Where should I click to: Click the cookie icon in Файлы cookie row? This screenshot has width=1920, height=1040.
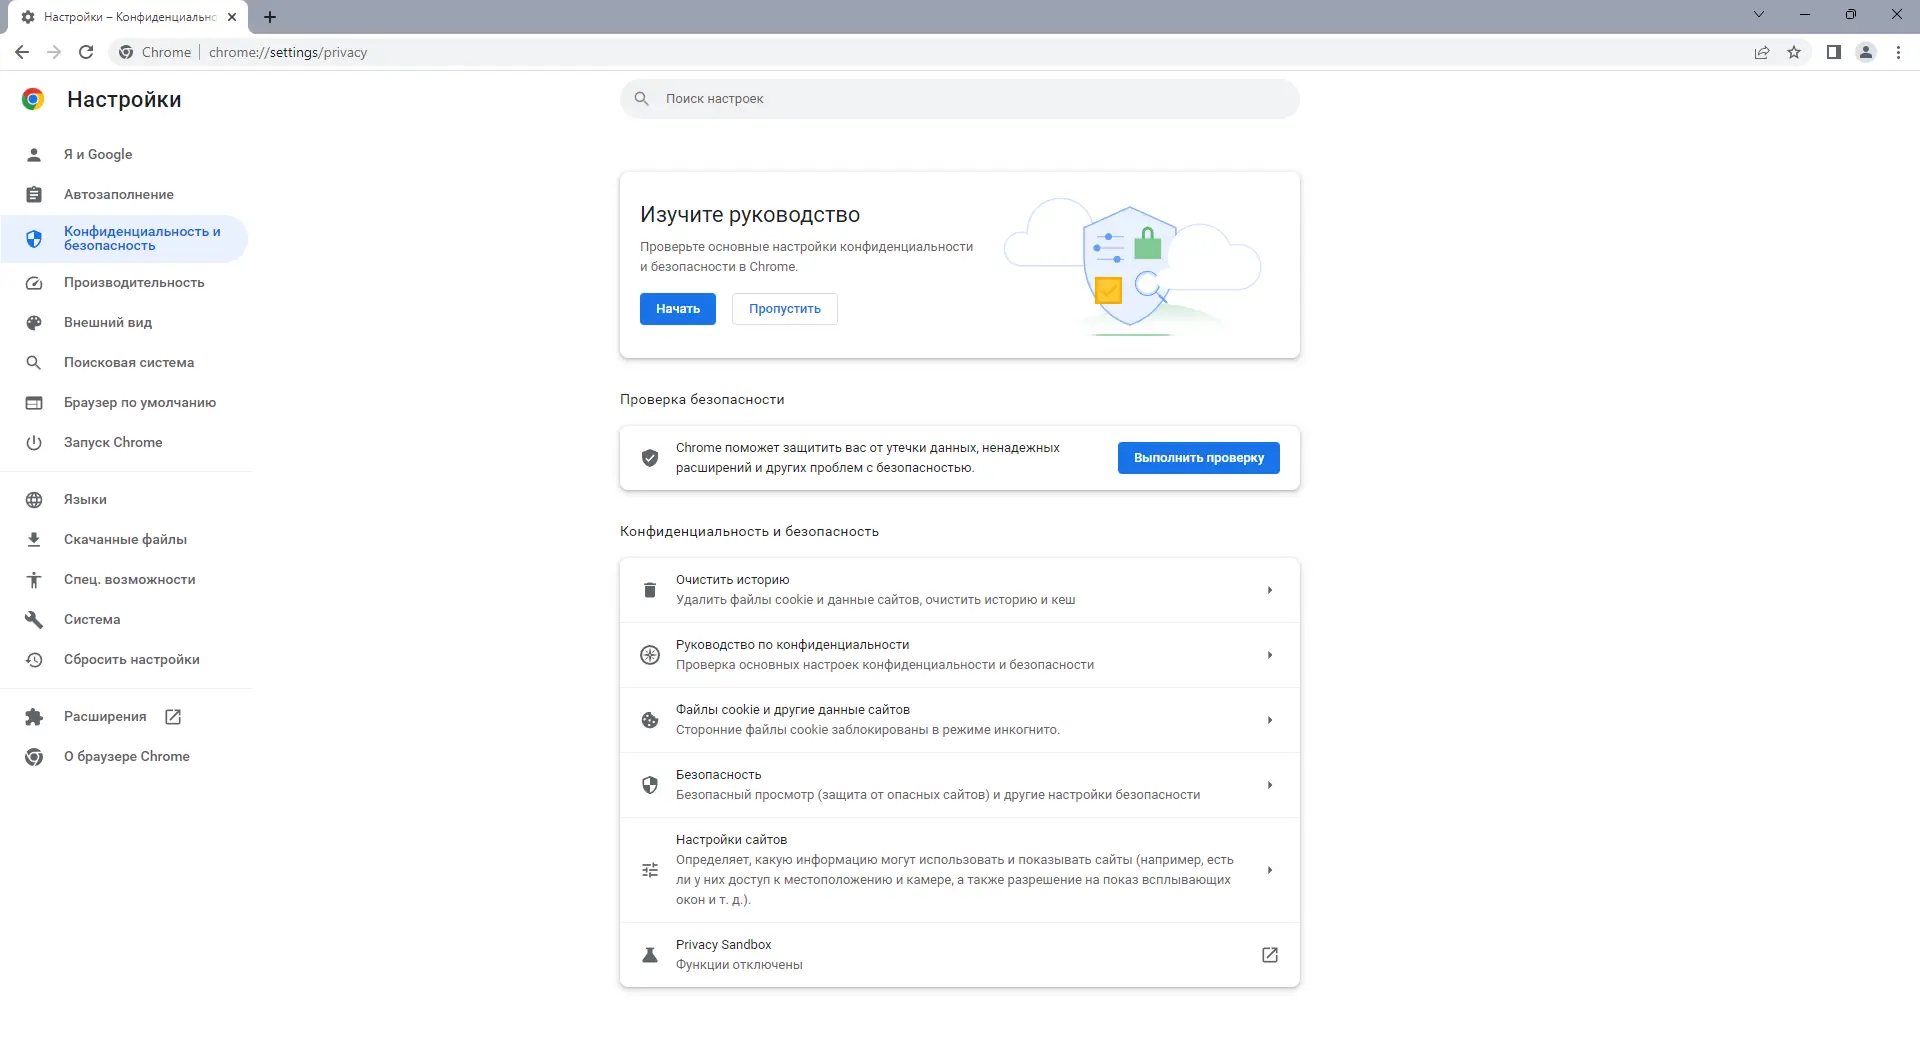pos(650,719)
